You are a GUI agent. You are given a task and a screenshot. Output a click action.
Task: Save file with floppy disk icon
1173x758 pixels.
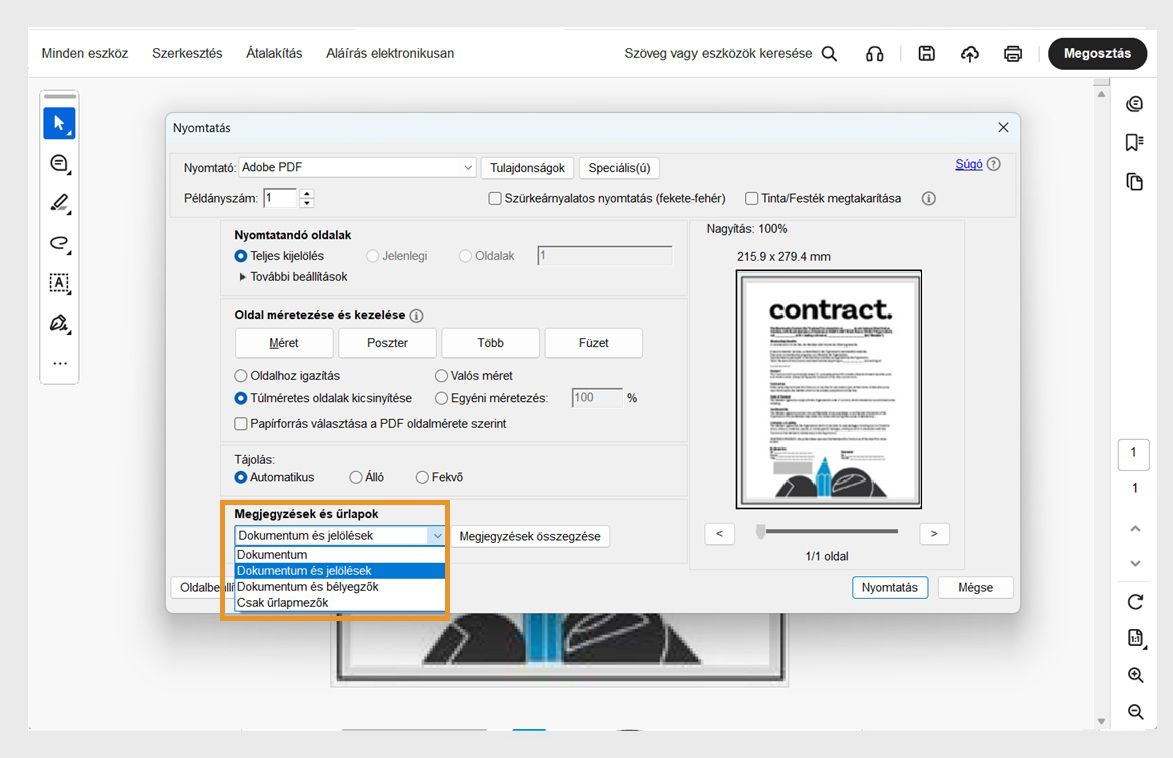pyautogui.click(x=926, y=53)
